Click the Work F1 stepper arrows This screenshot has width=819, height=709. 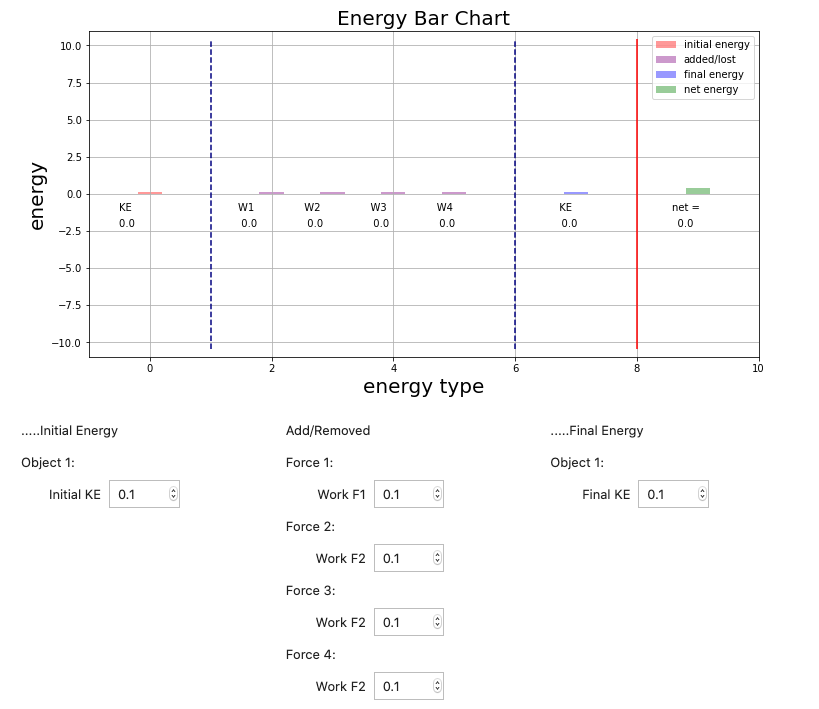point(437,494)
